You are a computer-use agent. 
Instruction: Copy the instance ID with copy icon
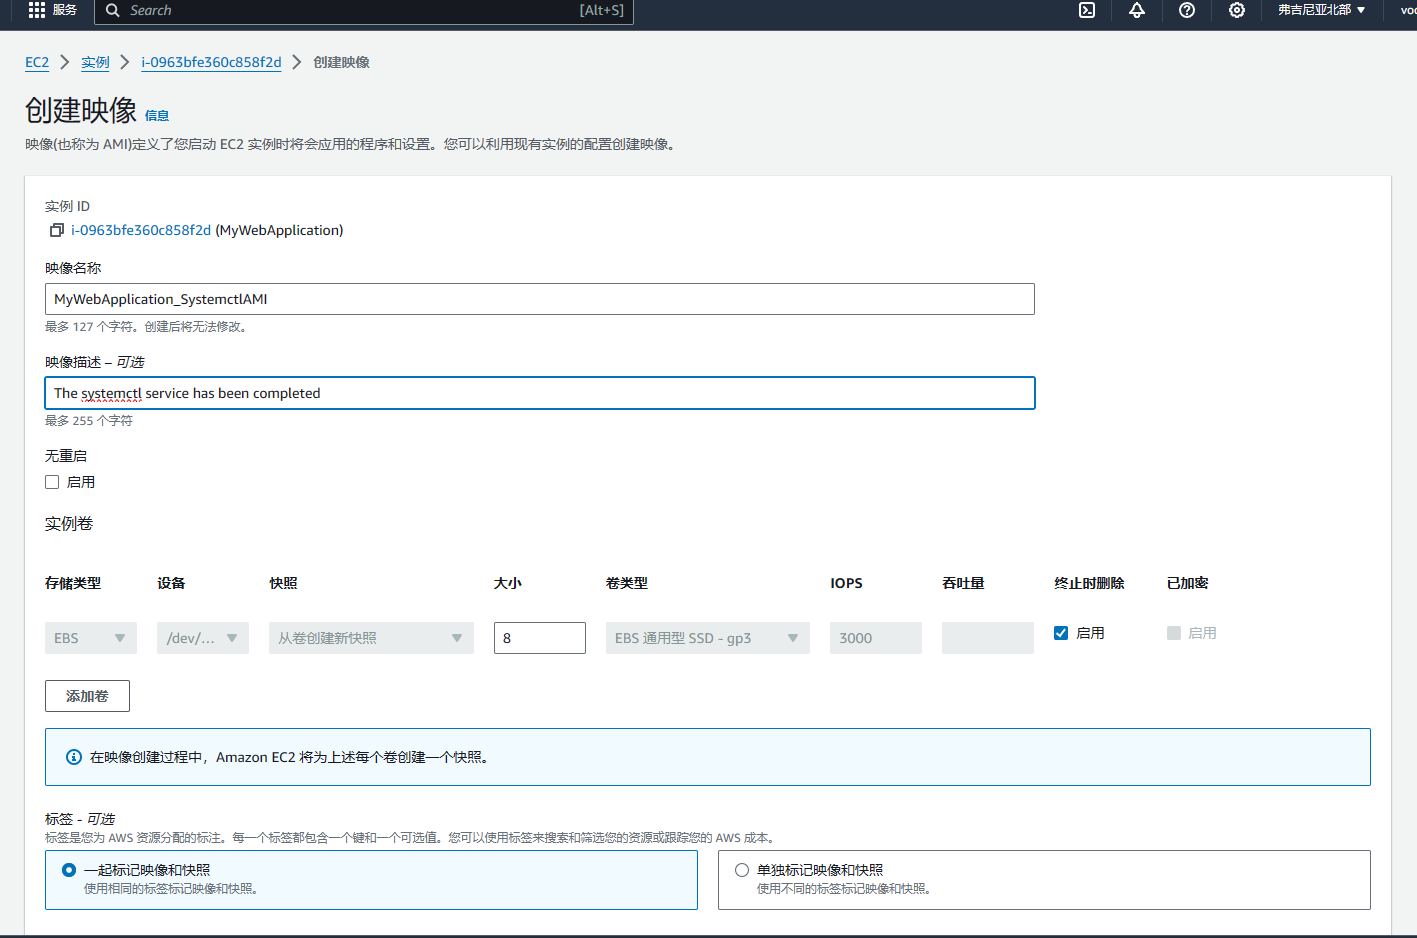point(57,230)
